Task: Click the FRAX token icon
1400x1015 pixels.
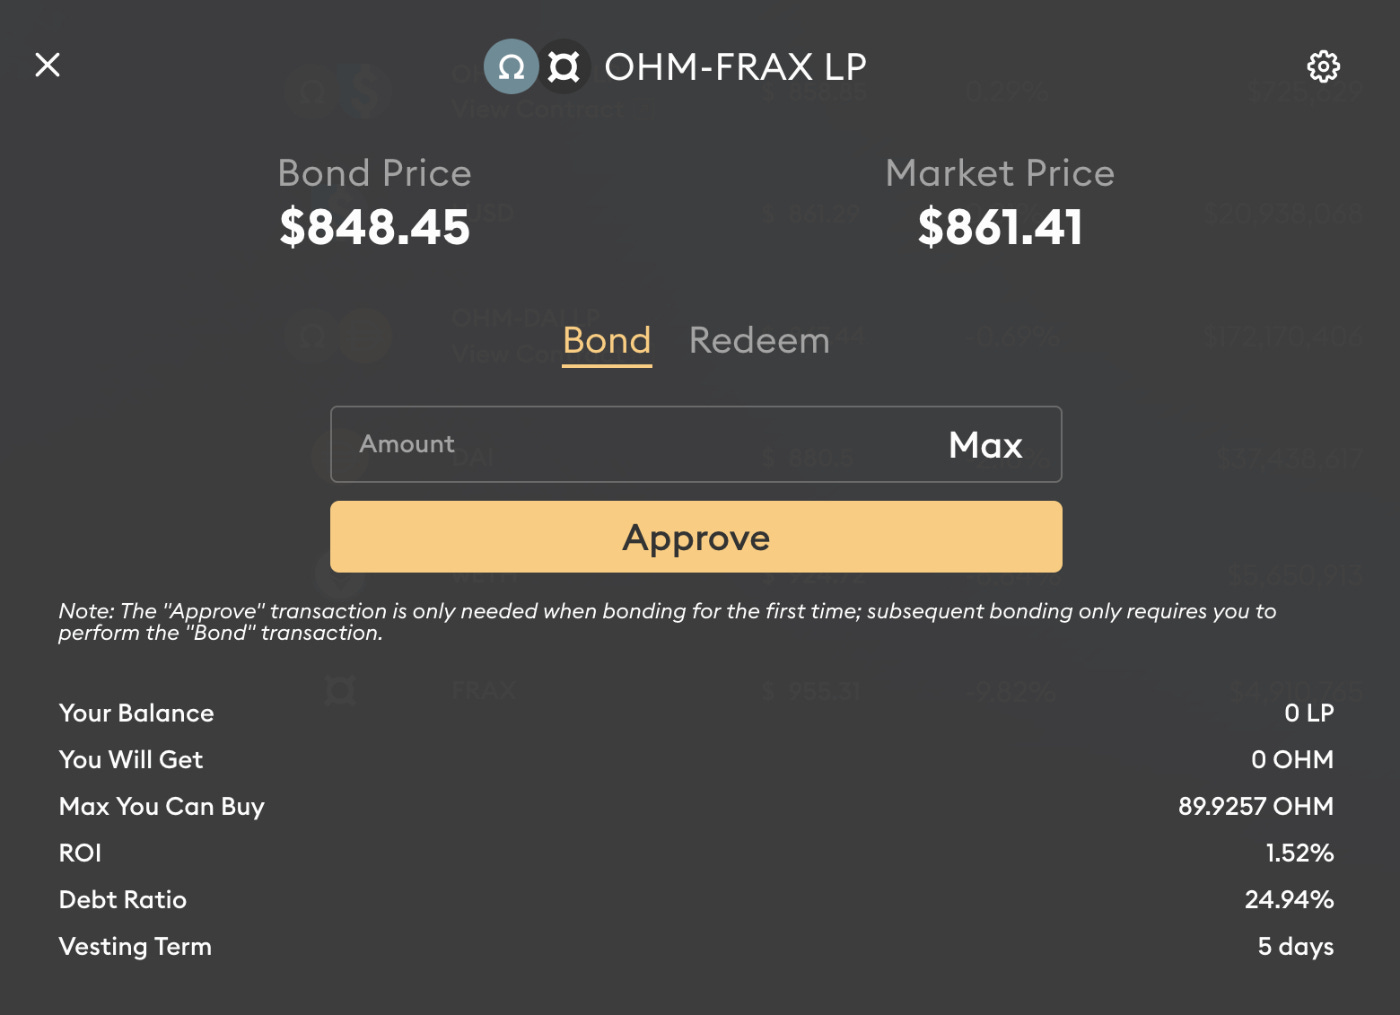Action: pyautogui.click(x=564, y=67)
